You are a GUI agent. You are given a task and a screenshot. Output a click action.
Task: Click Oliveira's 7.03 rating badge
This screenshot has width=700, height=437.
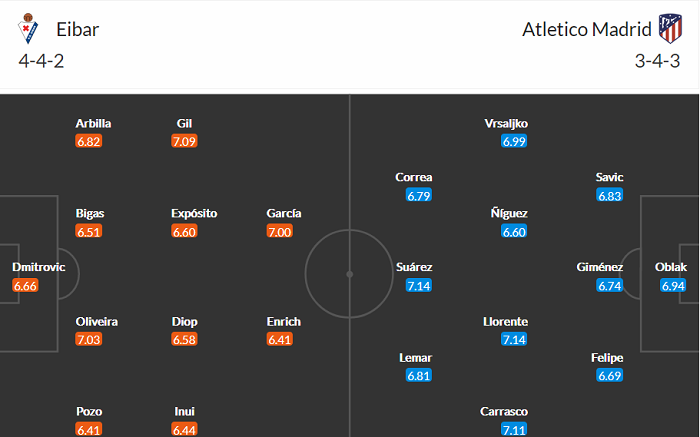(x=89, y=340)
